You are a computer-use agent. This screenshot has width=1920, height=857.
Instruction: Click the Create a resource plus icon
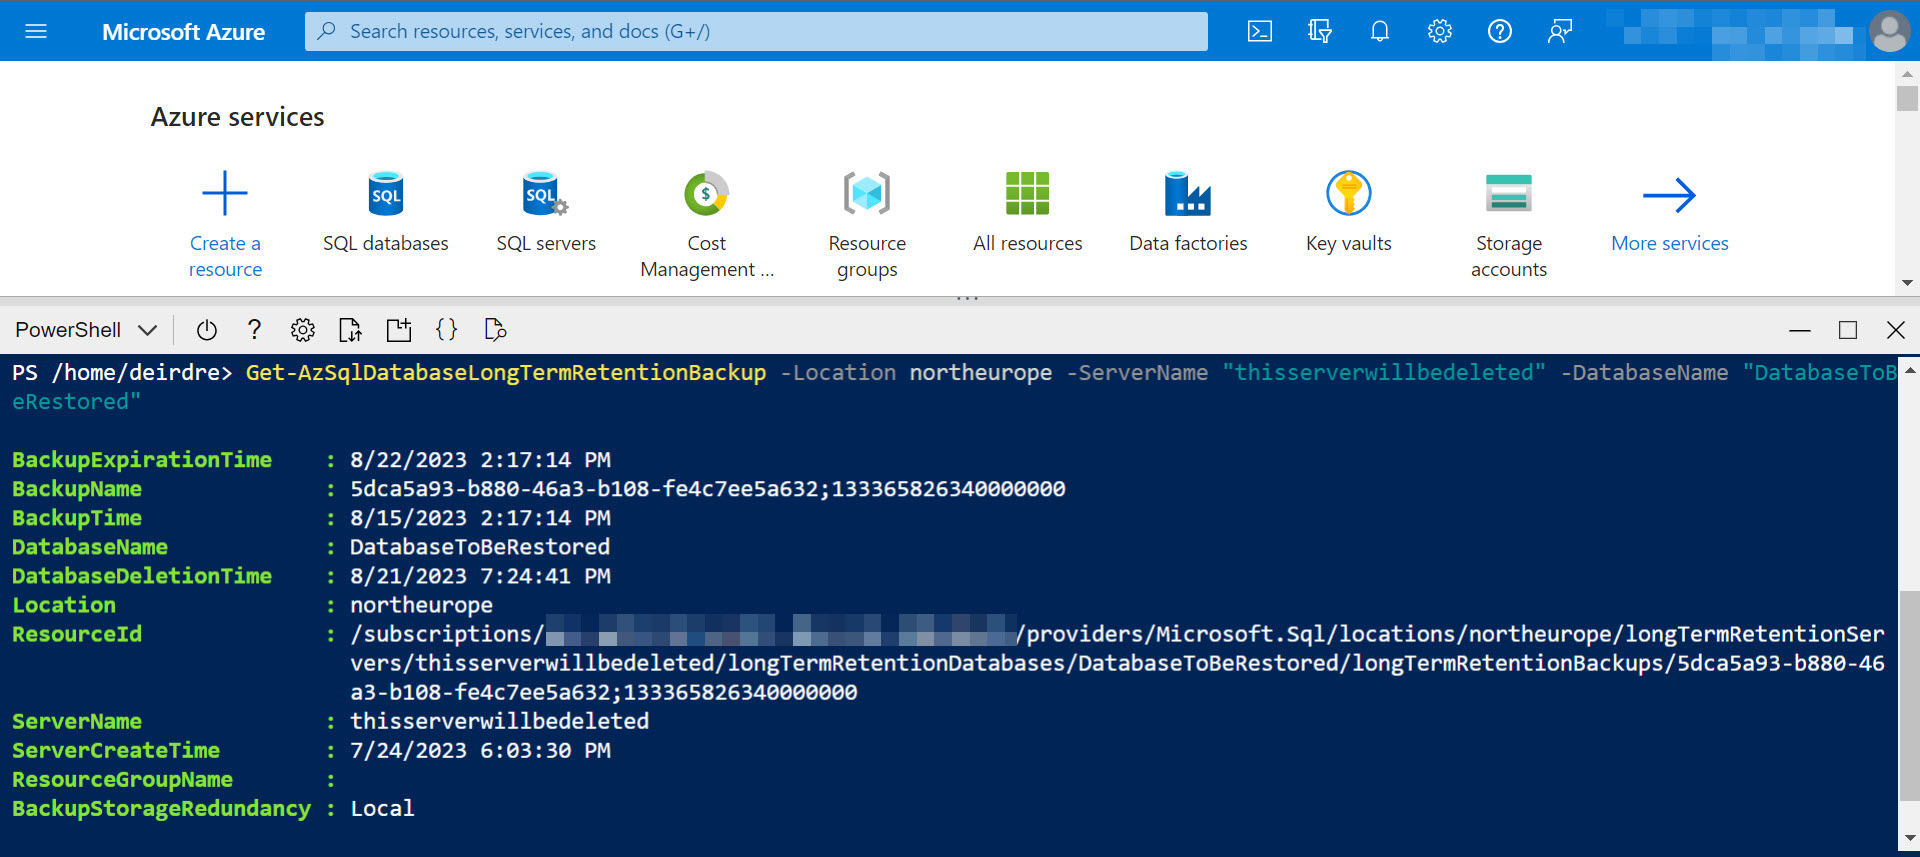click(x=225, y=193)
